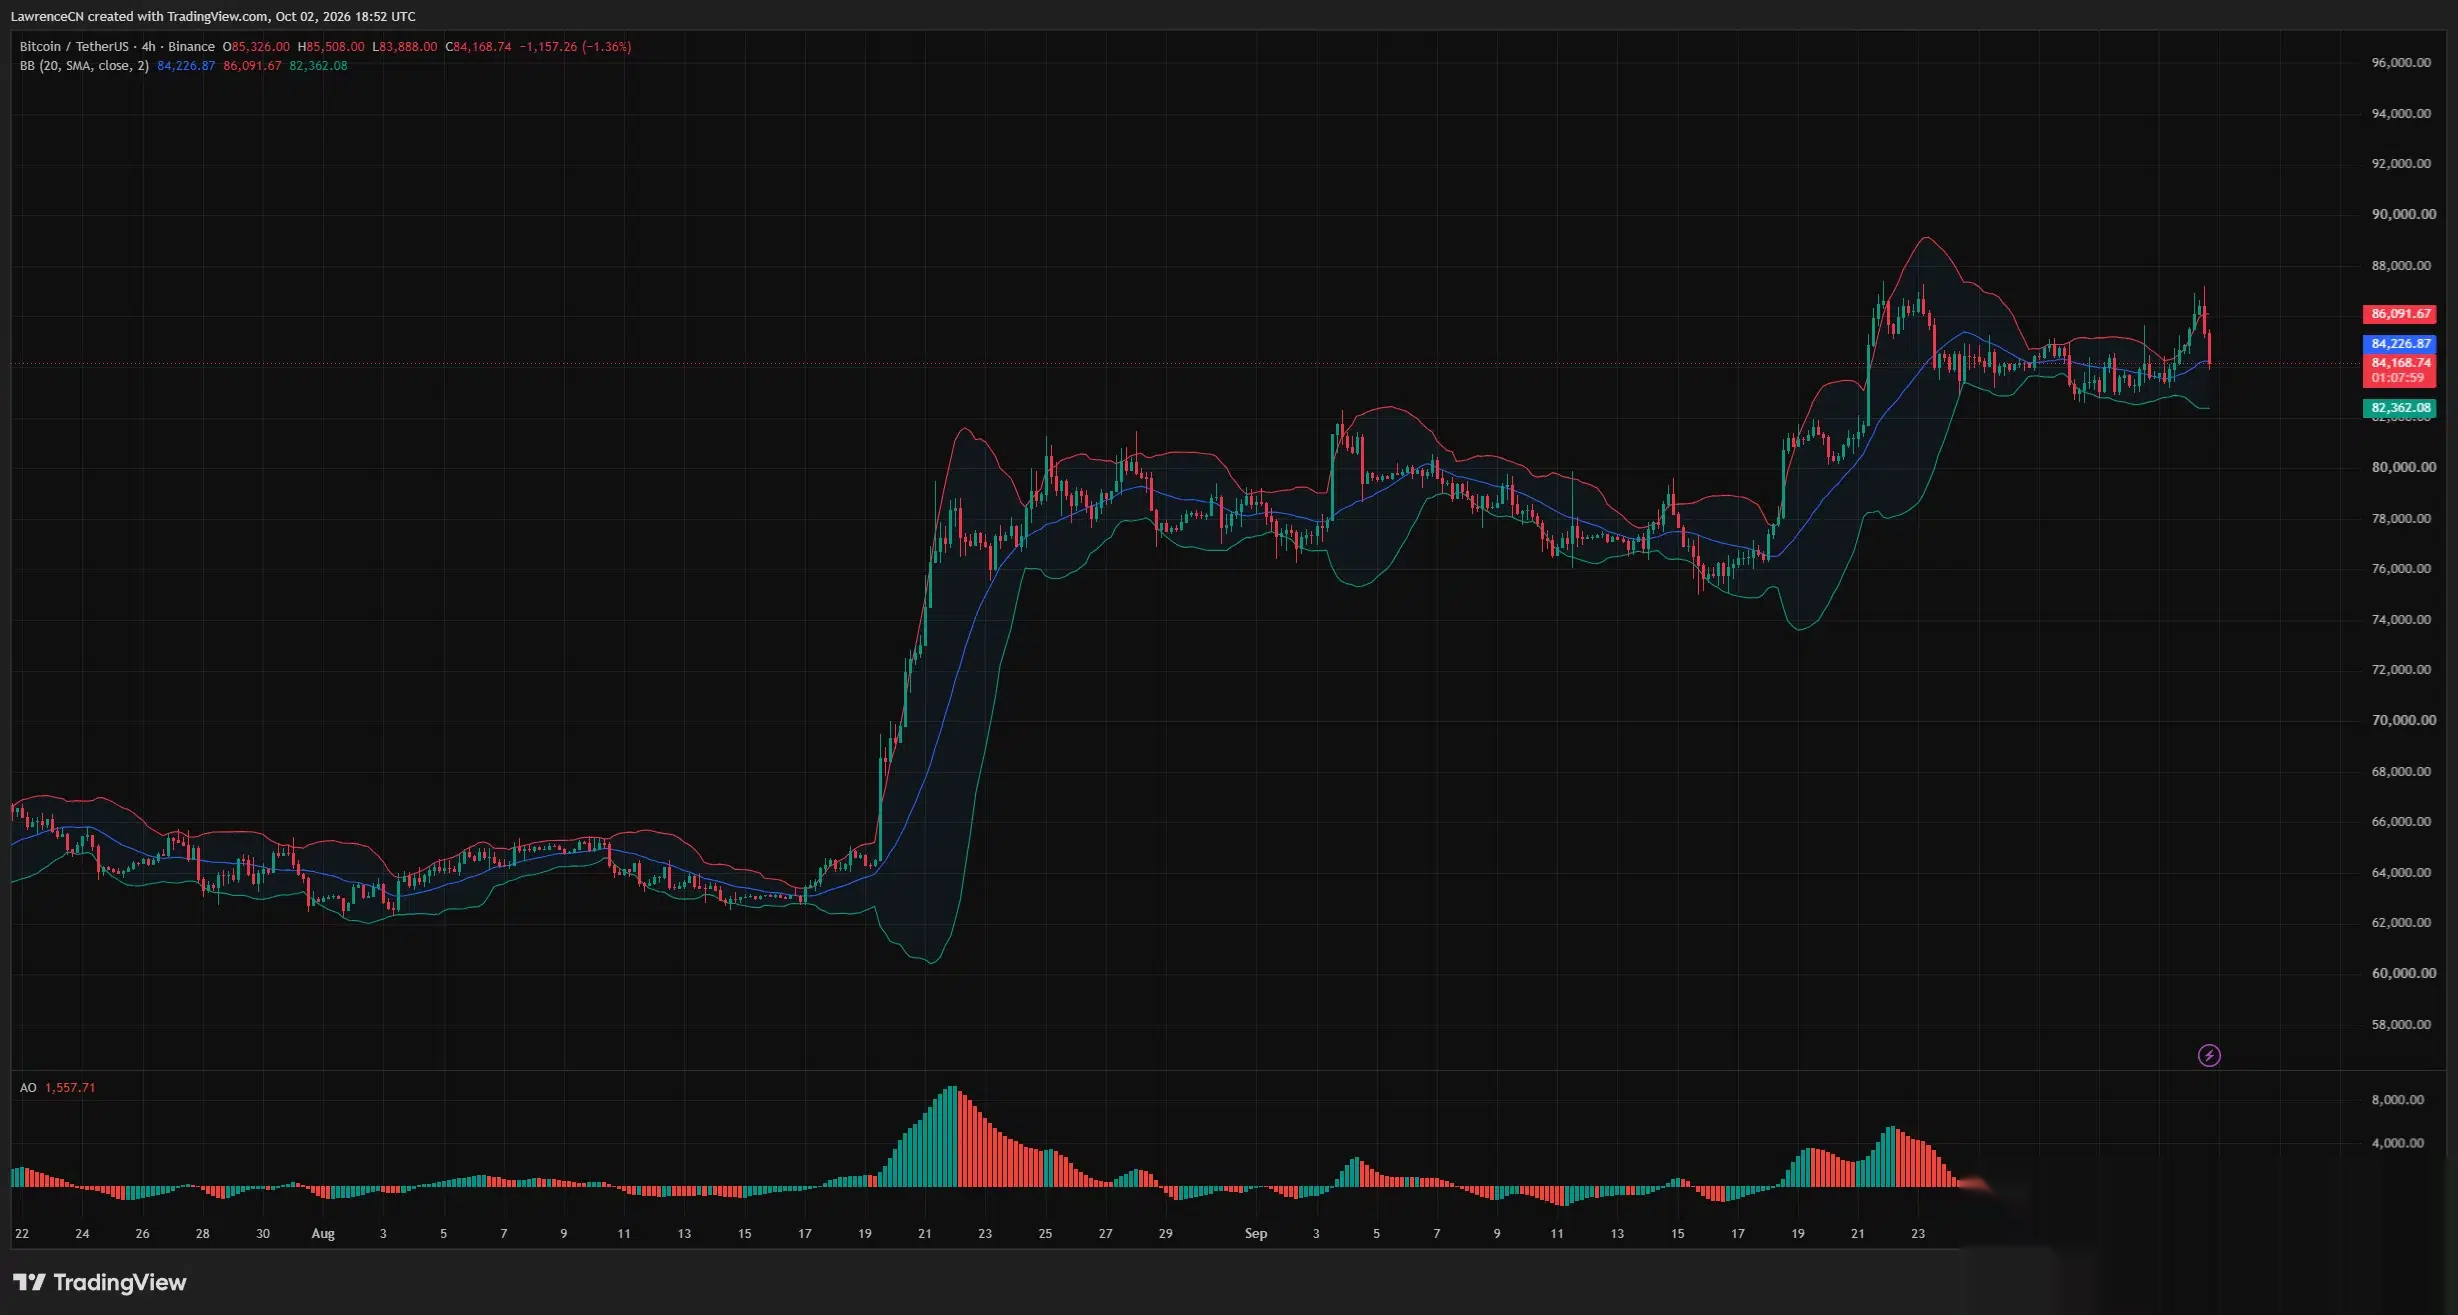Click the BB basis value 84,226.87 in legend

(186, 66)
